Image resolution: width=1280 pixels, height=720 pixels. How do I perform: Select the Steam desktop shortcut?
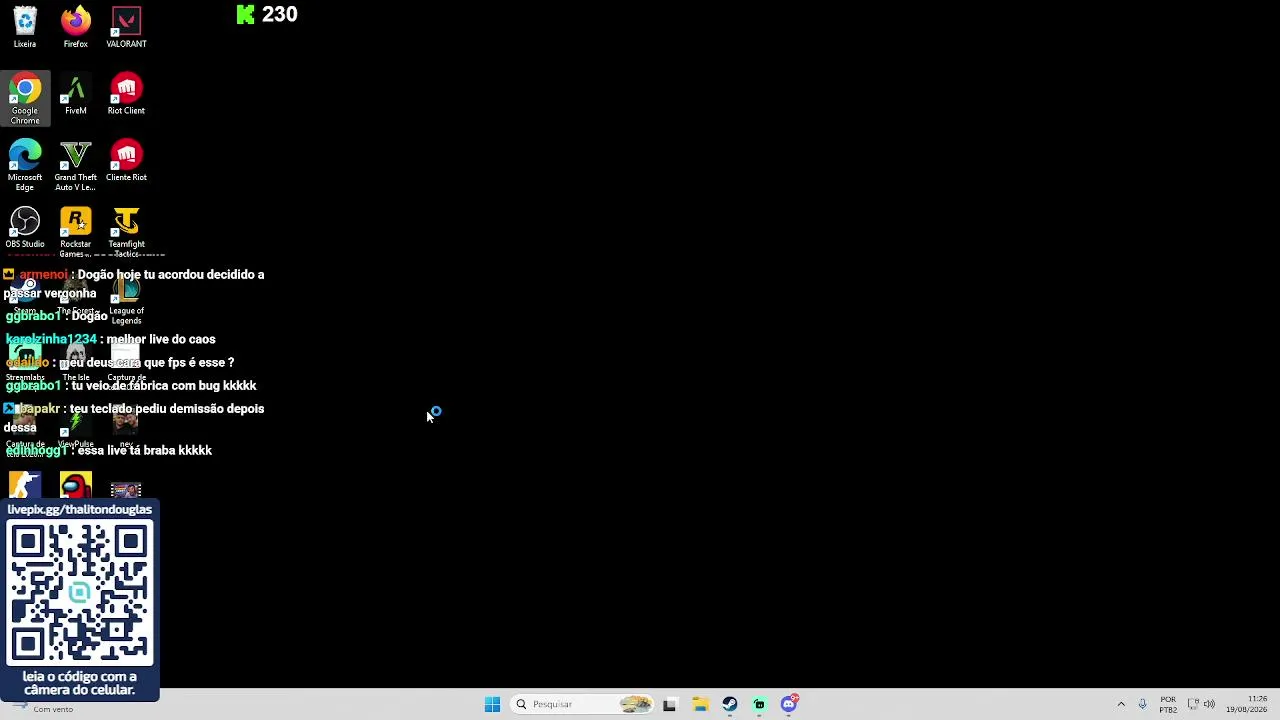25,297
